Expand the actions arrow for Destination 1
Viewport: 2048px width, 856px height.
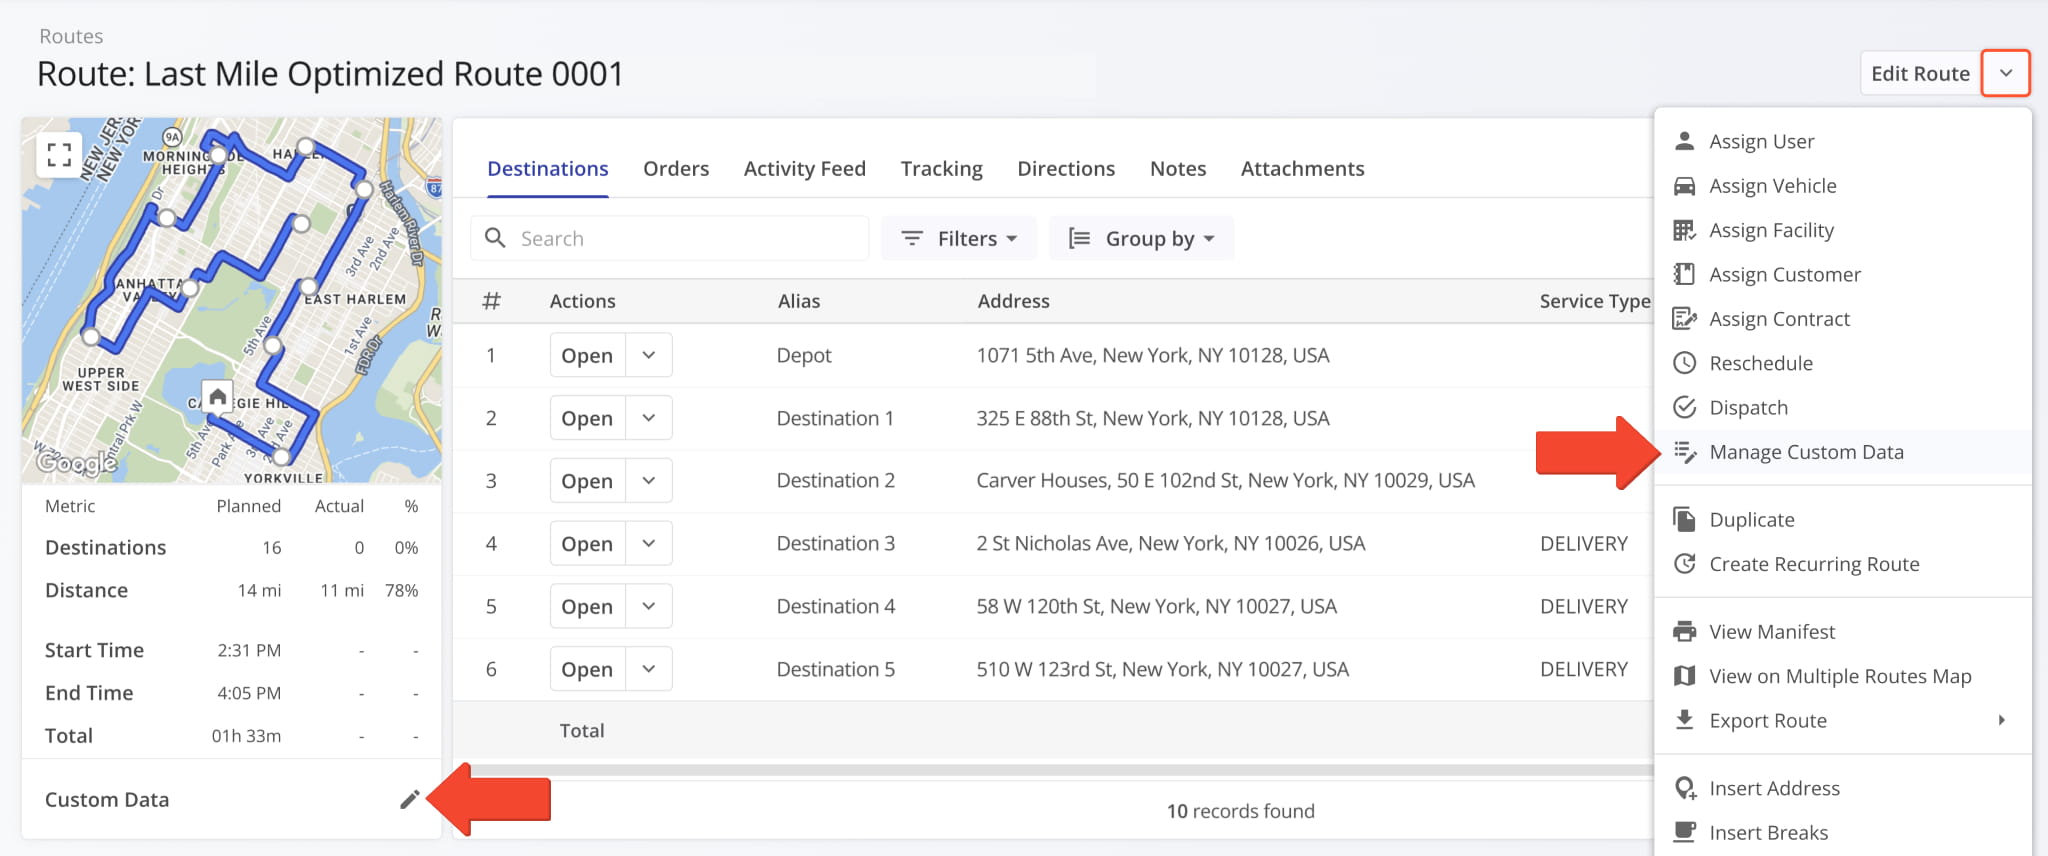[x=649, y=418]
